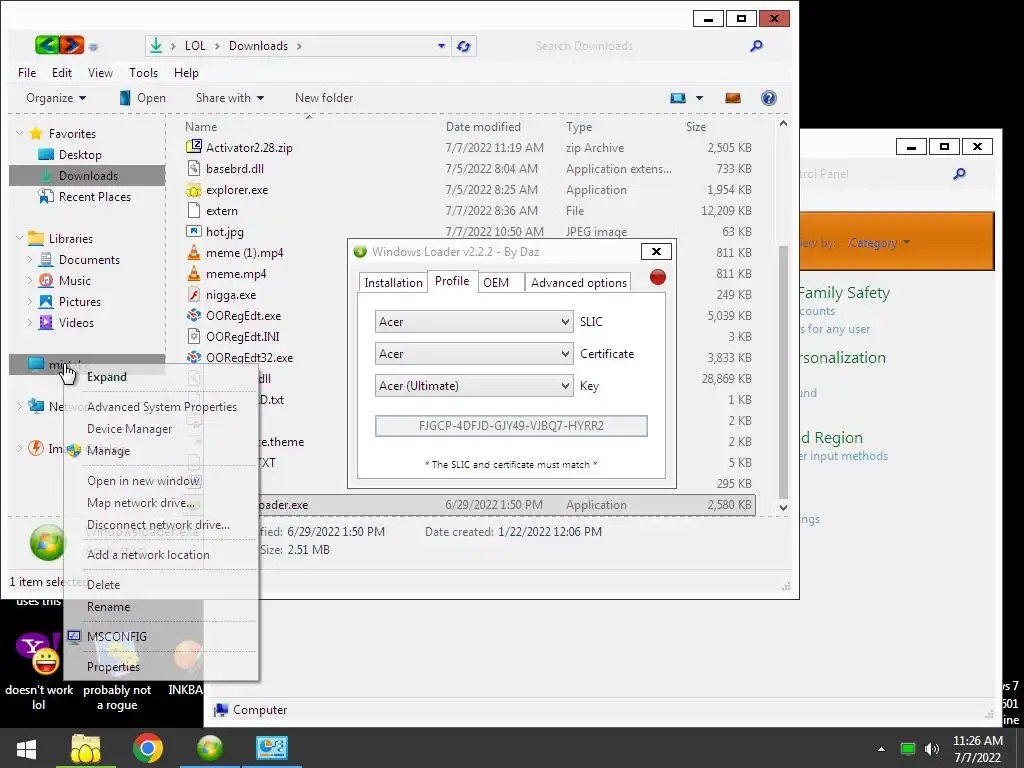The image size is (1024, 768).
Task: Choose Properties in the context menu
Action: point(113,667)
